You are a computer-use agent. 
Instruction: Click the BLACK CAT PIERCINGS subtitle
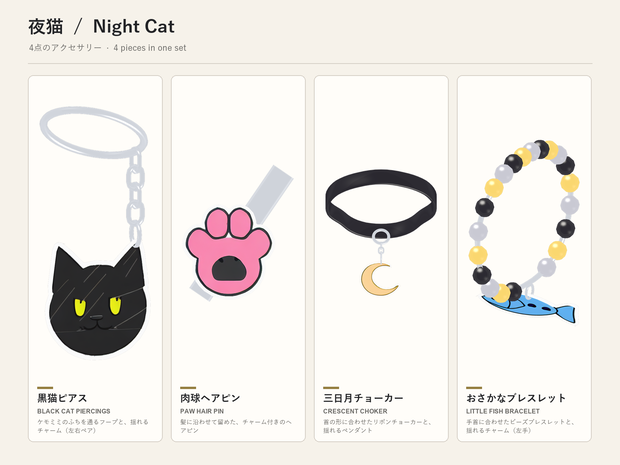pyautogui.click(x=74, y=411)
